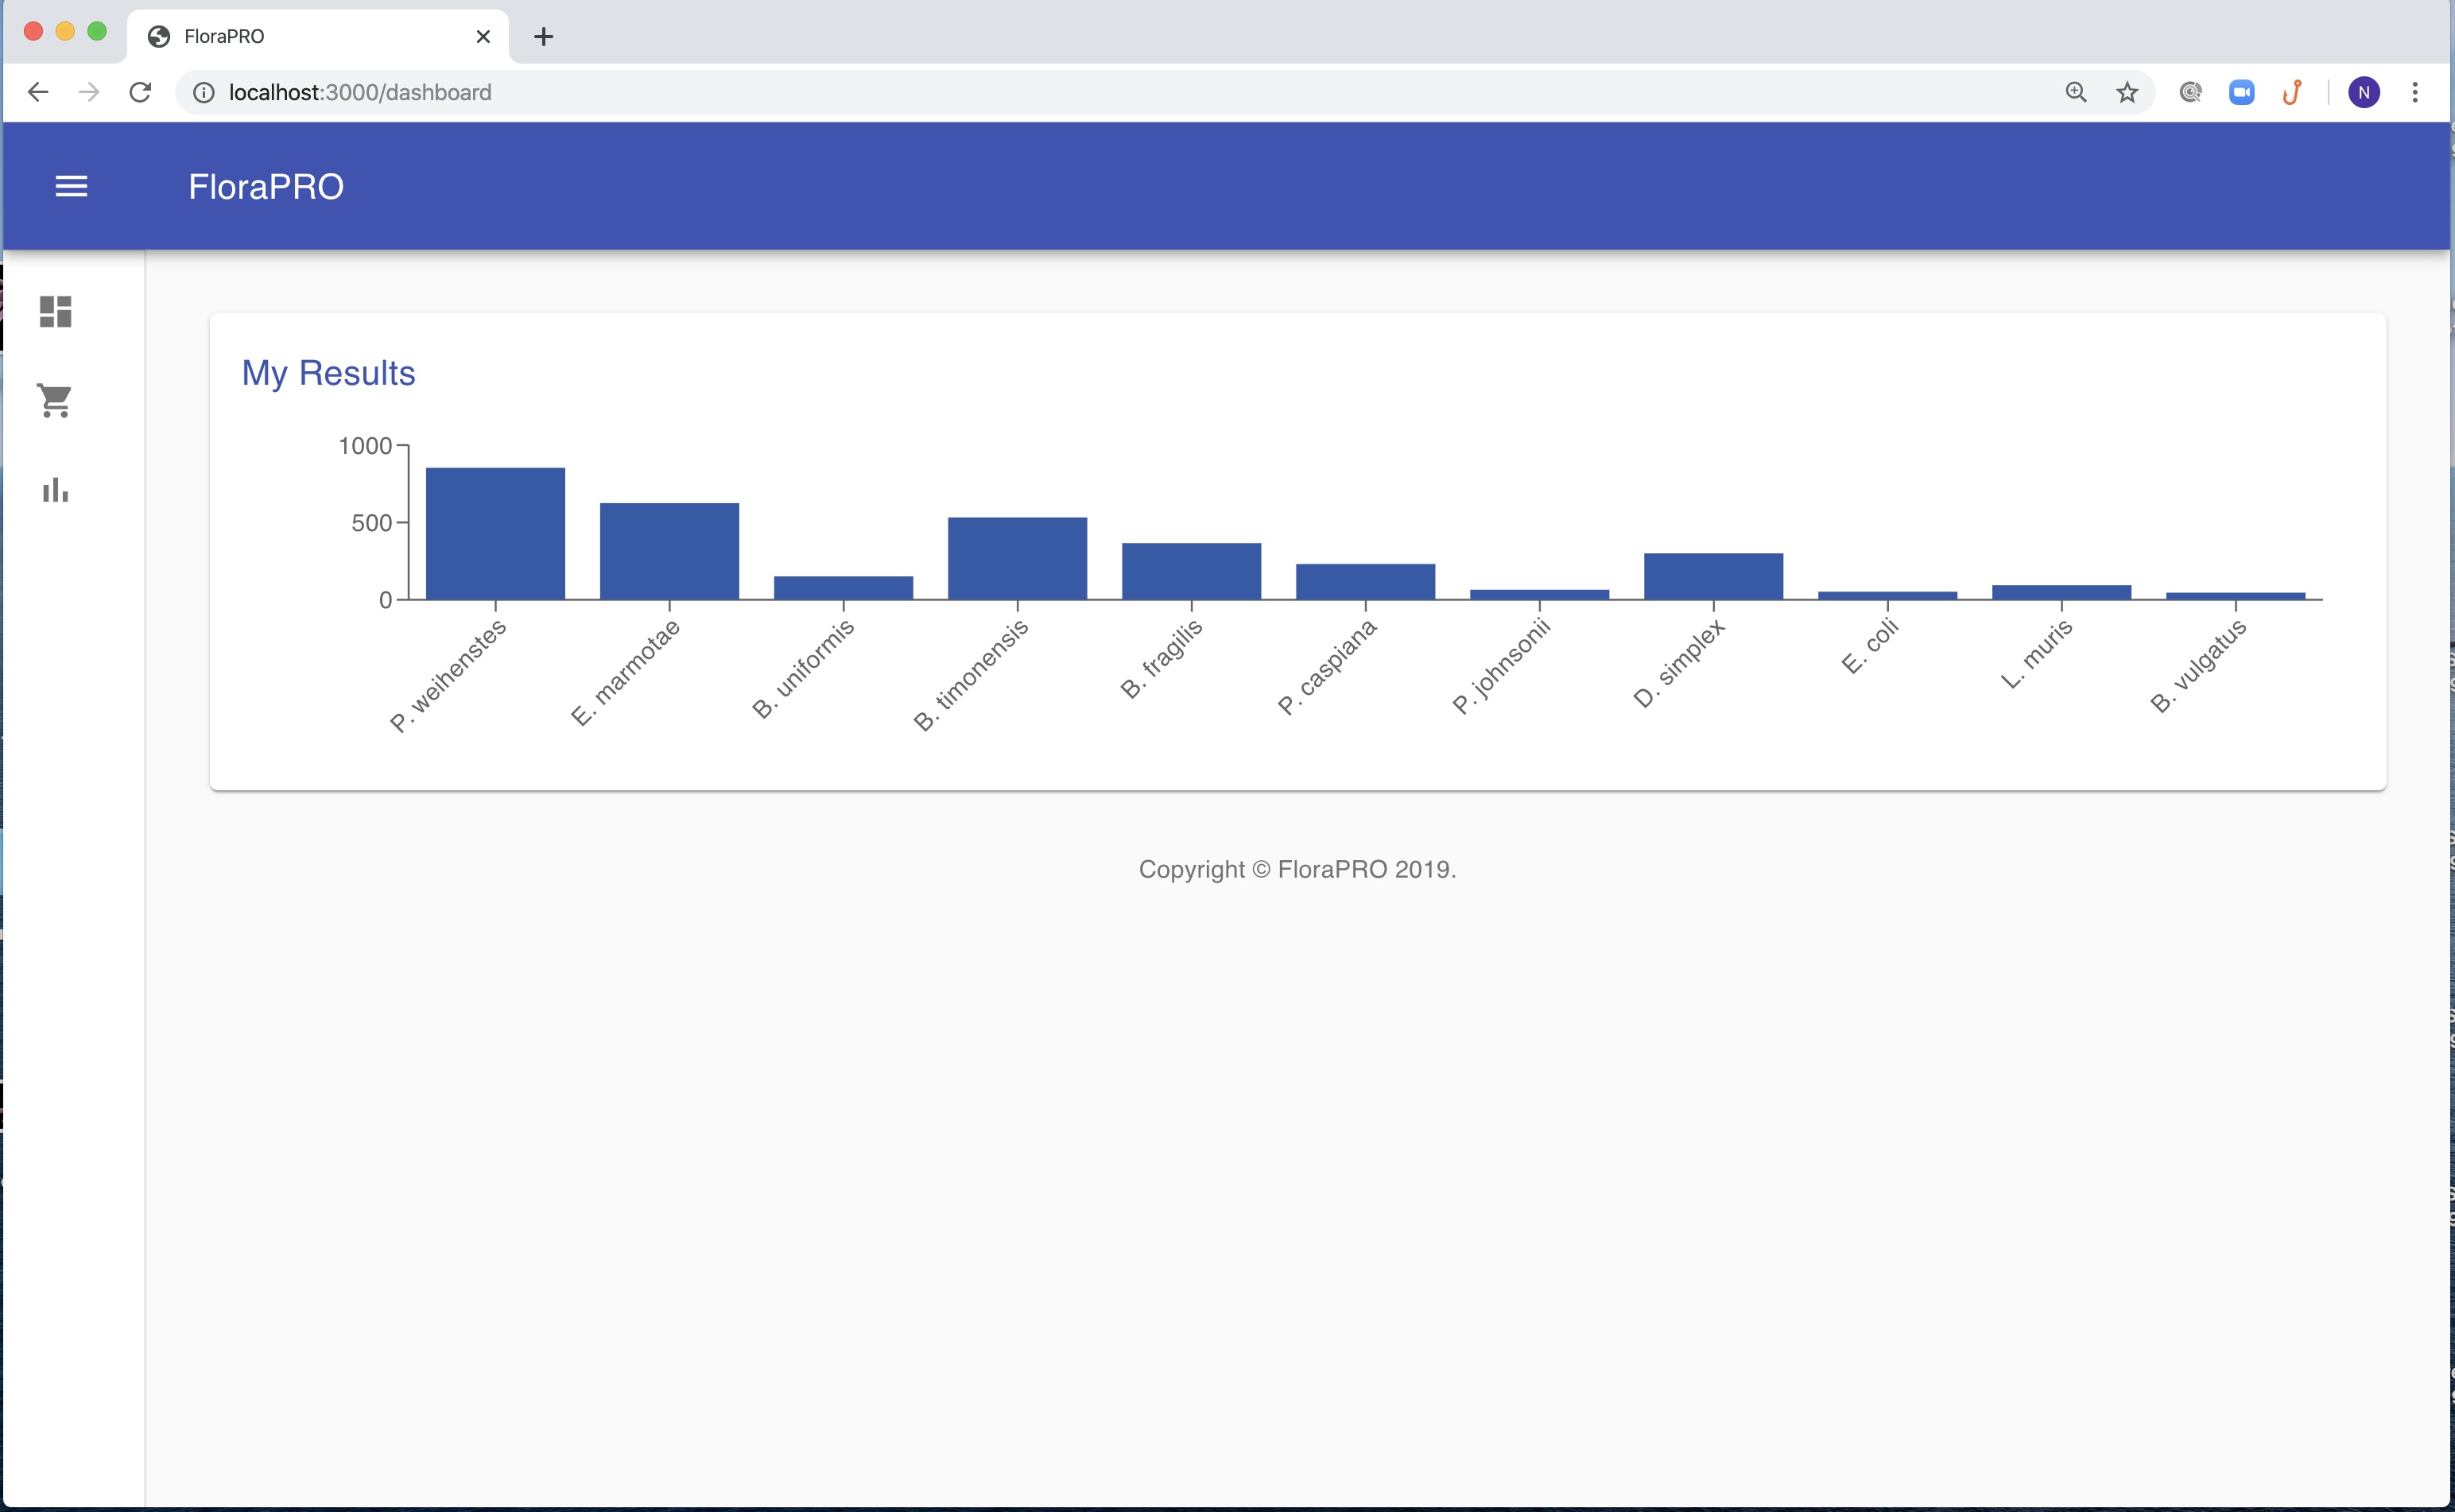Image resolution: width=2455 pixels, height=1512 pixels.
Task: Click the P. weihenstes axis label
Action: coord(448,675)
